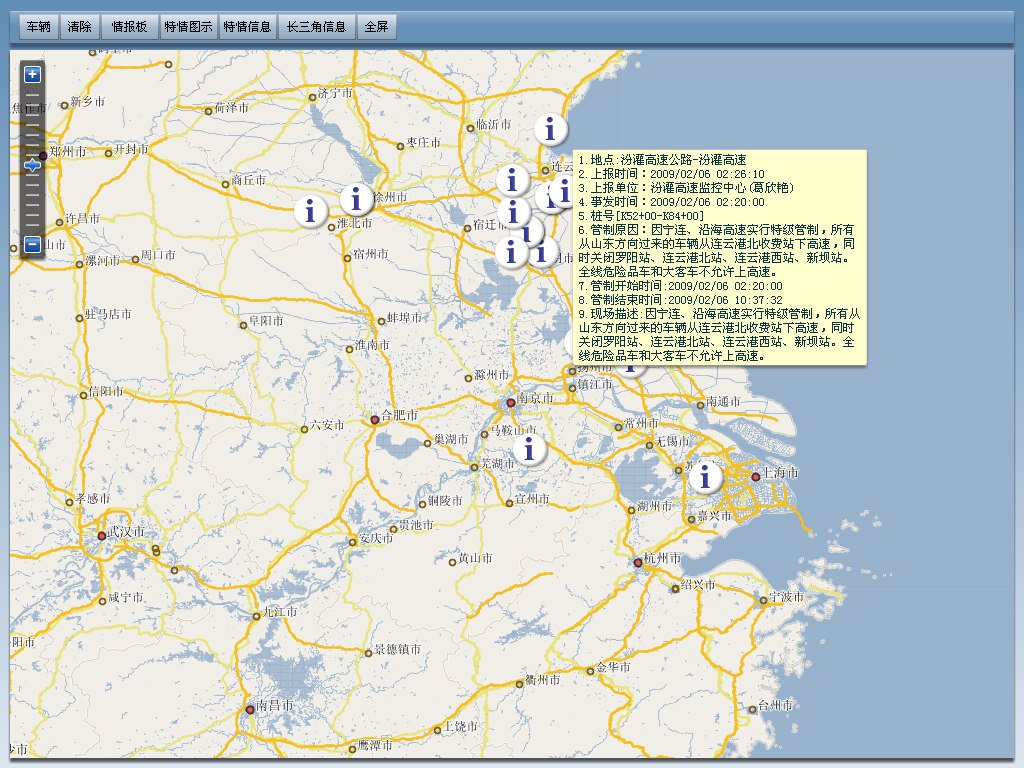Switch to 全屏 fullscreen mode
The height and width of the screenshot is (768, 1024).
point(376,27)
